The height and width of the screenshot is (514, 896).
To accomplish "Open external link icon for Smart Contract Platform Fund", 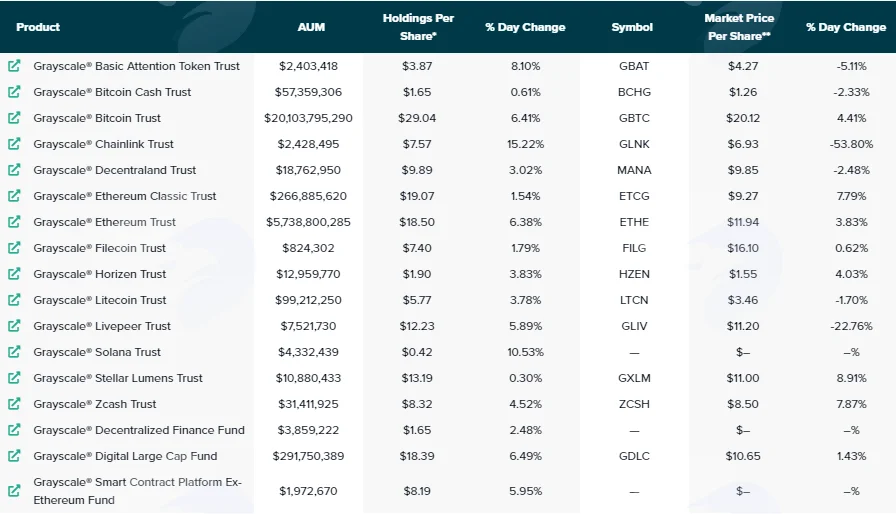I will tap(14, 491).
